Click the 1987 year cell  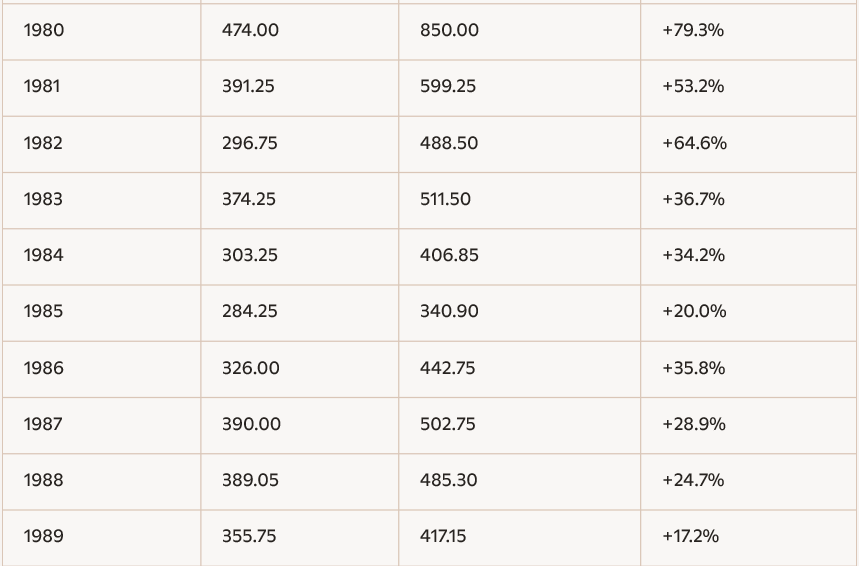(43, 424)
